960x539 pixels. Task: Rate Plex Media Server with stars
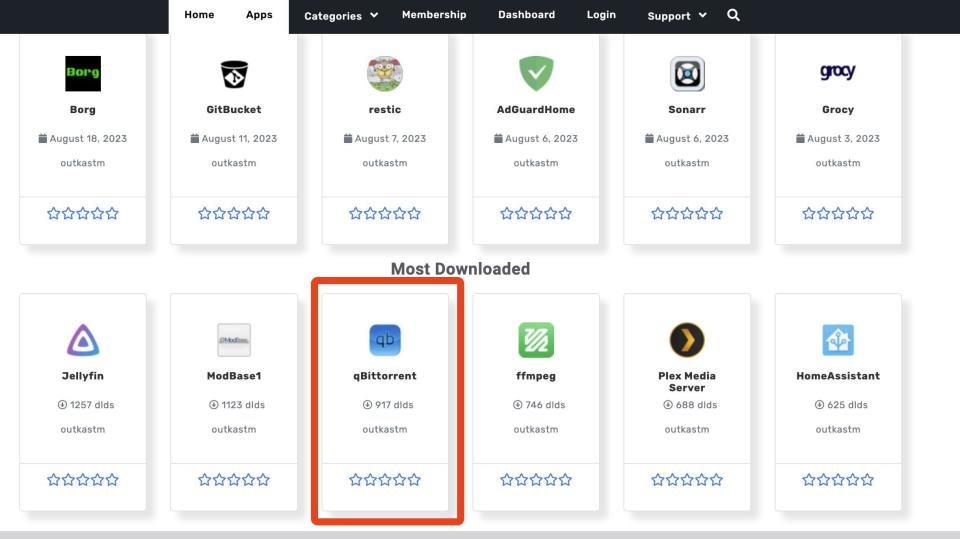687,480
